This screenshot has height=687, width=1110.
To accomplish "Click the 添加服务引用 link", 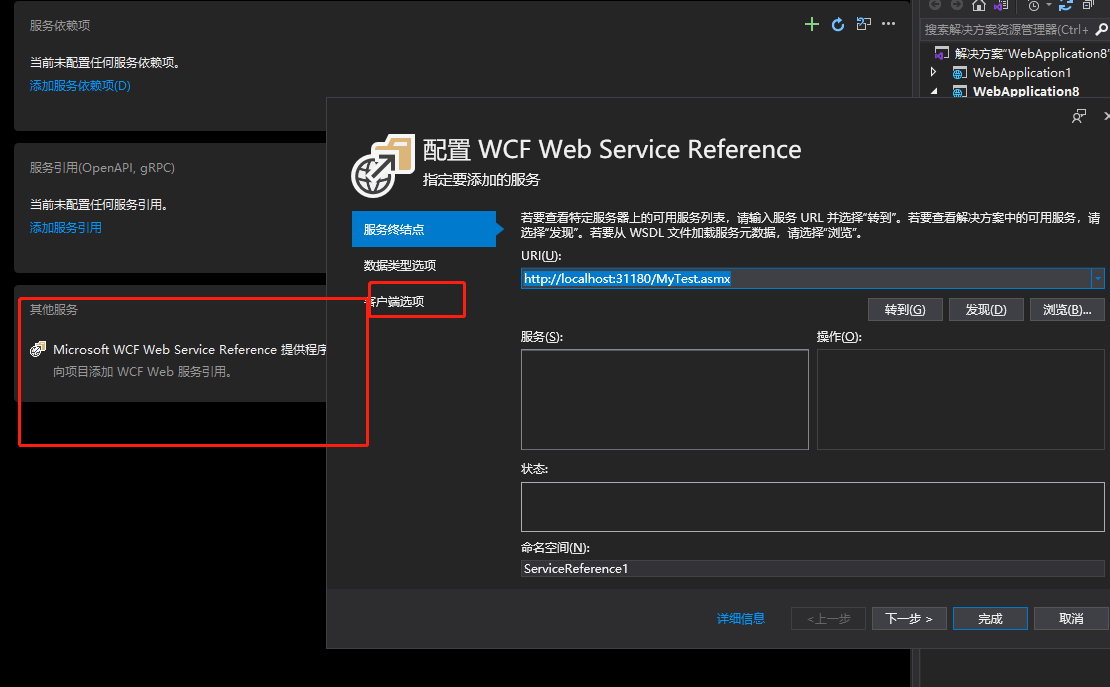I will [65, 227].
